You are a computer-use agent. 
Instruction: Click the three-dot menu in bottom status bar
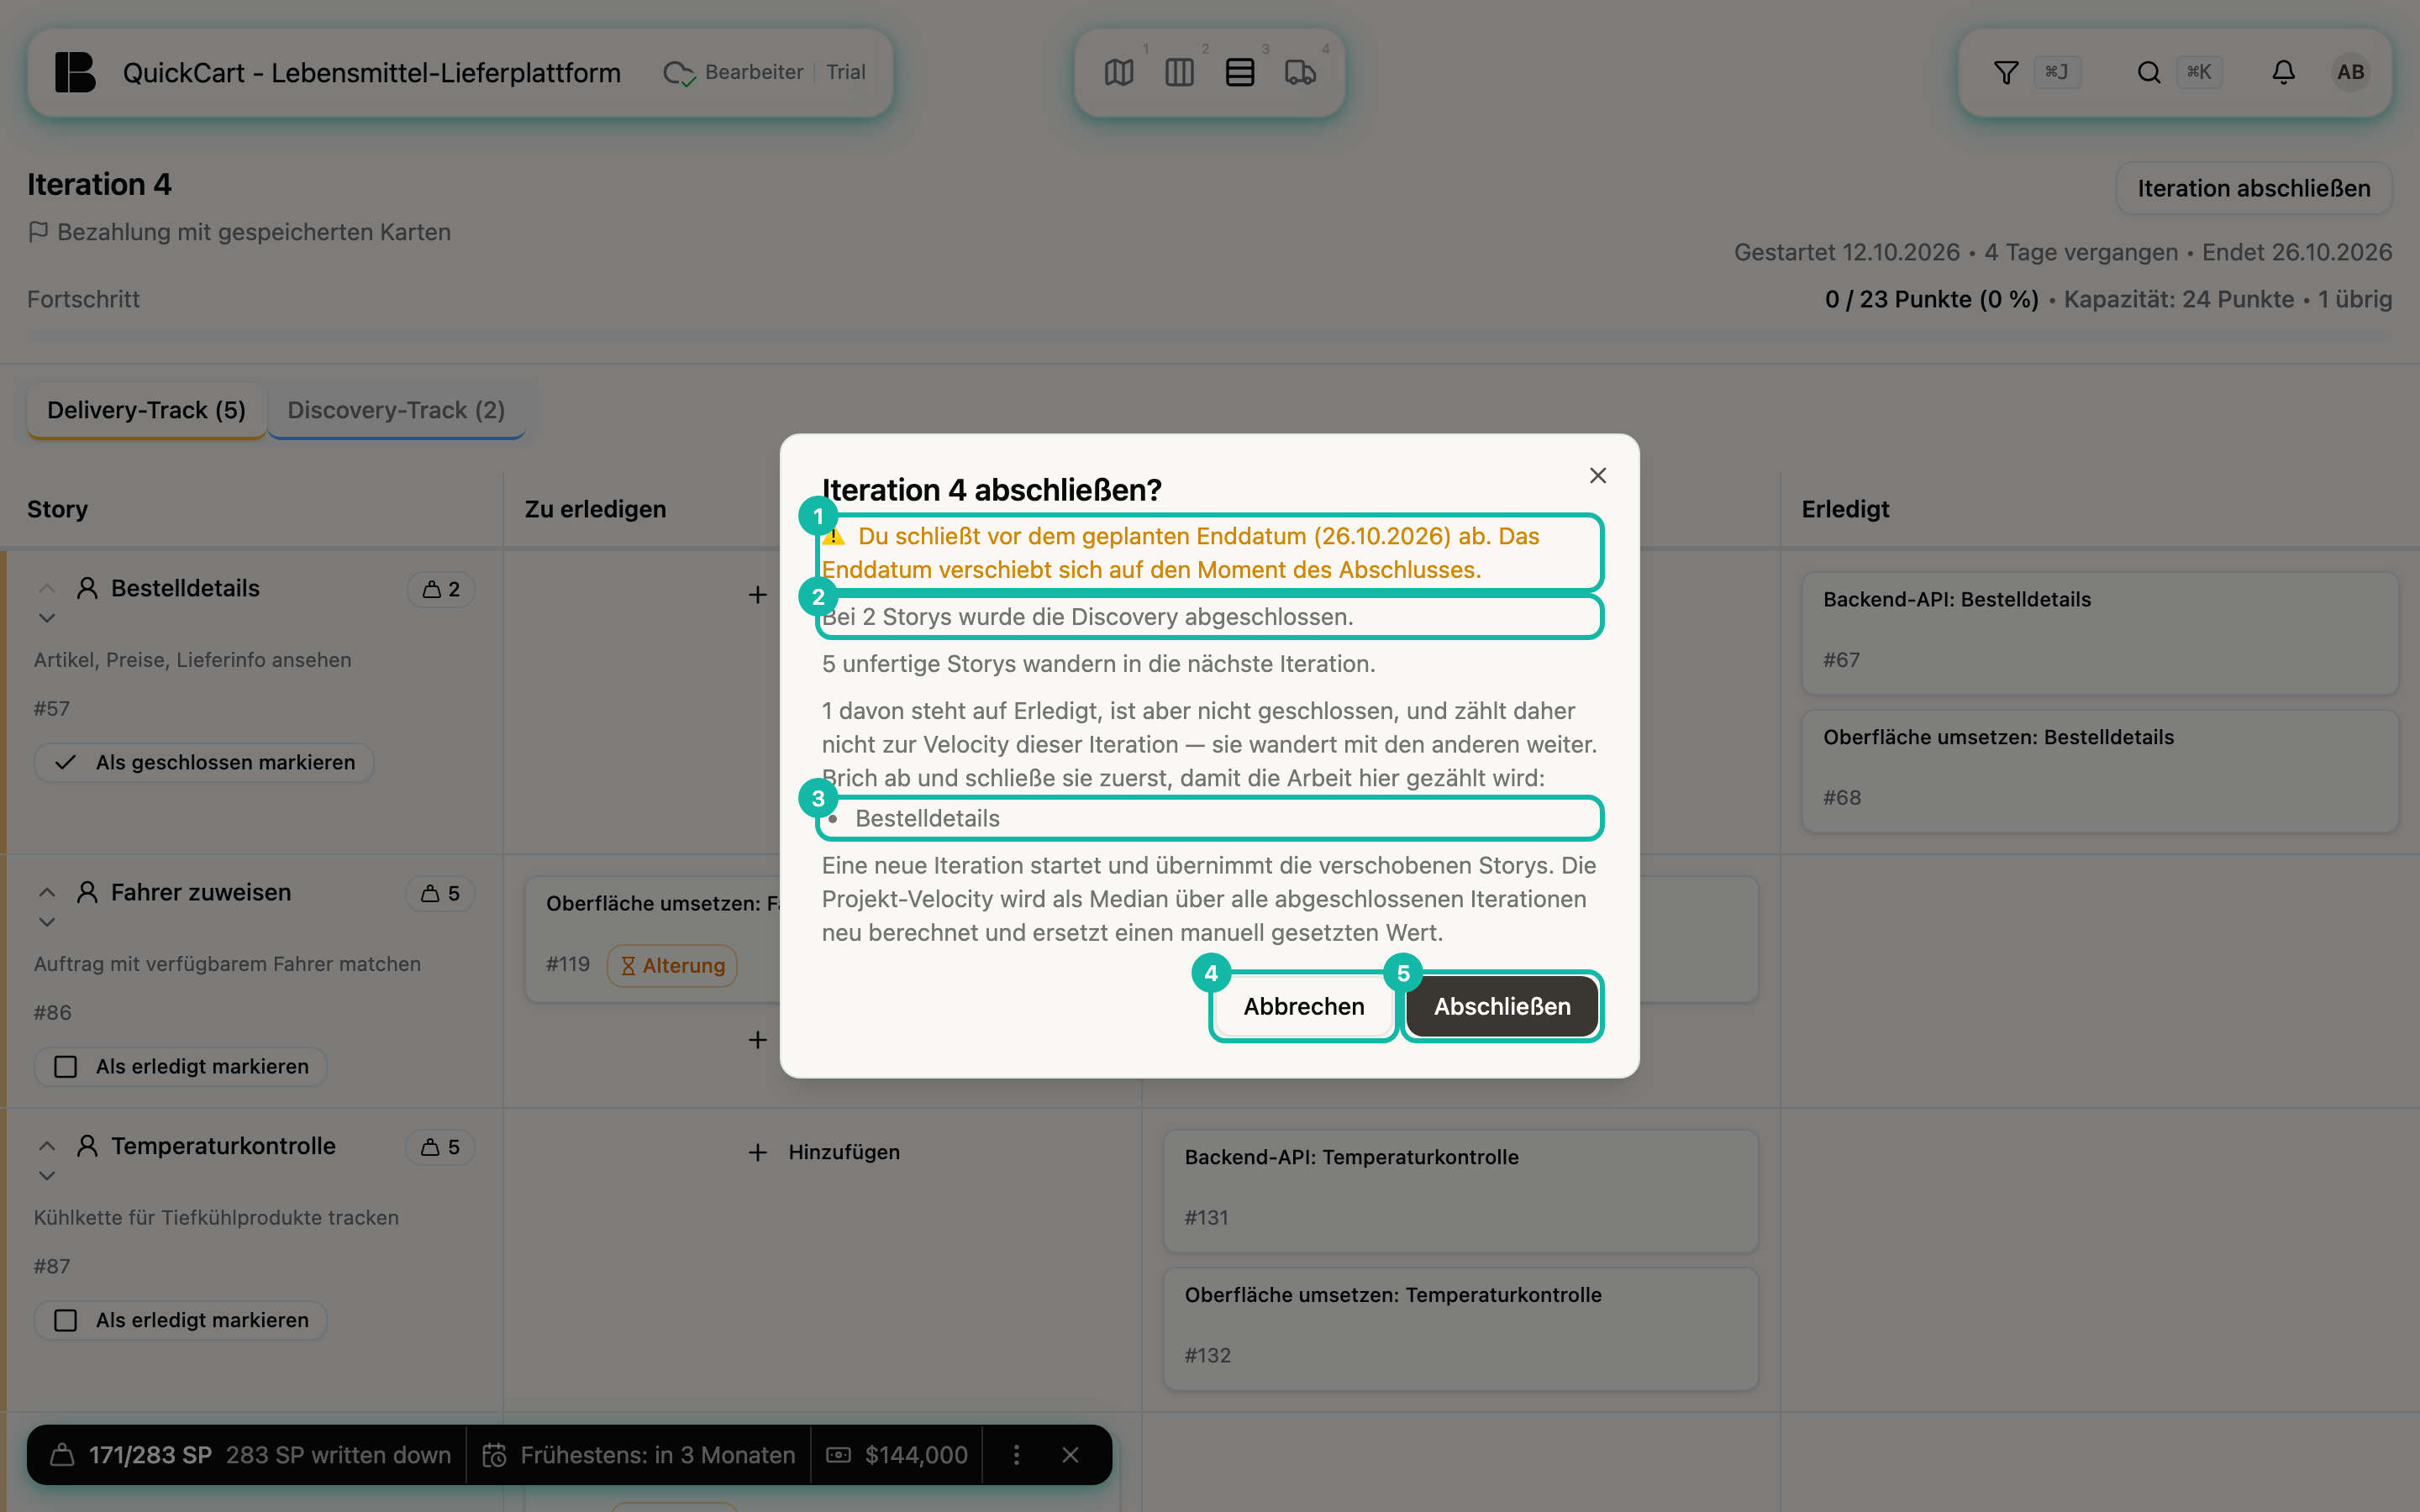tap(1016, 1455)
